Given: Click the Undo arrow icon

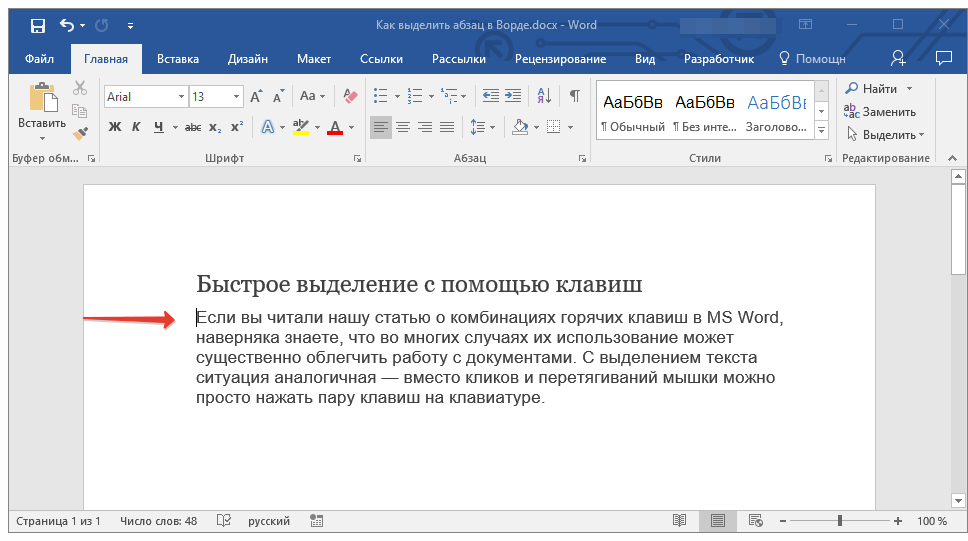Looking at the screenshot, I should pyautogui.click(x=67, y=25).
